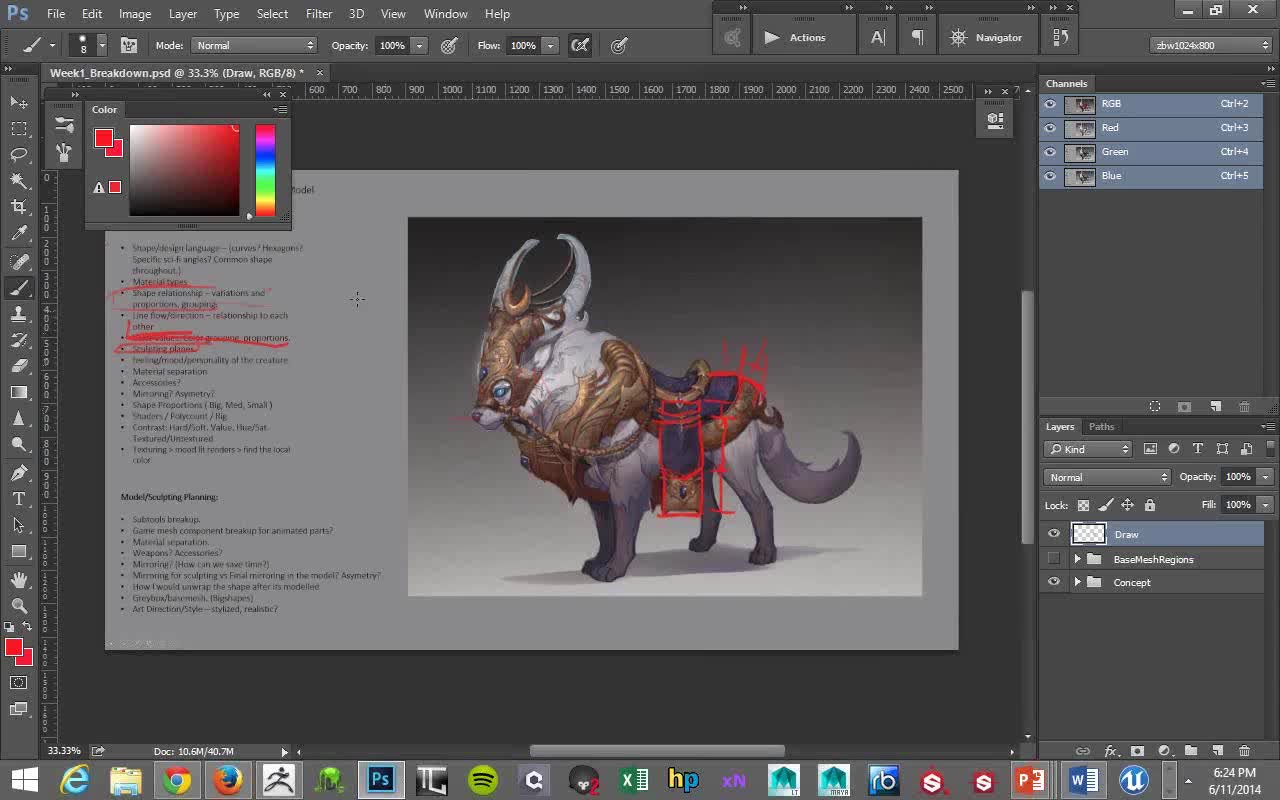1280x800 pixels.
Task: Open the brush blending Mode dropdown
Action: pyautogui.click(x=254, y=45)
